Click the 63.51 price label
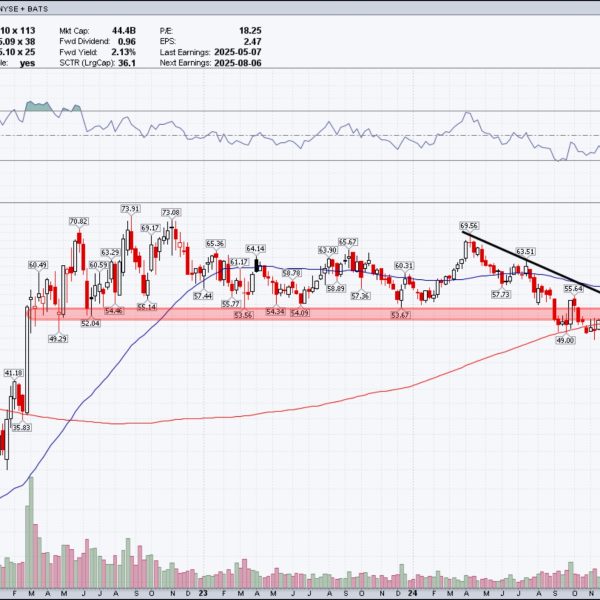600x600 pixels. click(526, 251)
